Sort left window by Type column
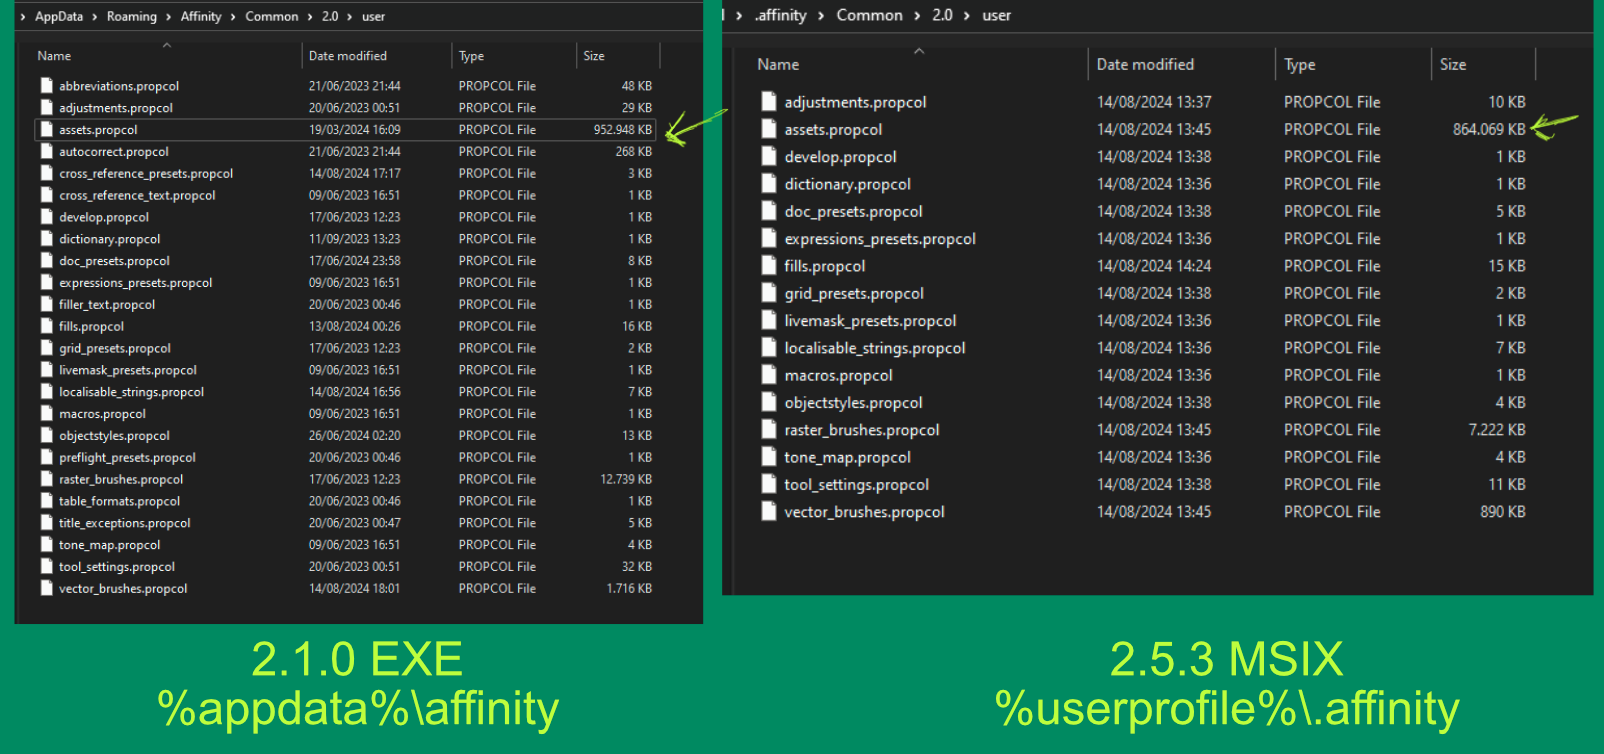 (x=471, y=56)
